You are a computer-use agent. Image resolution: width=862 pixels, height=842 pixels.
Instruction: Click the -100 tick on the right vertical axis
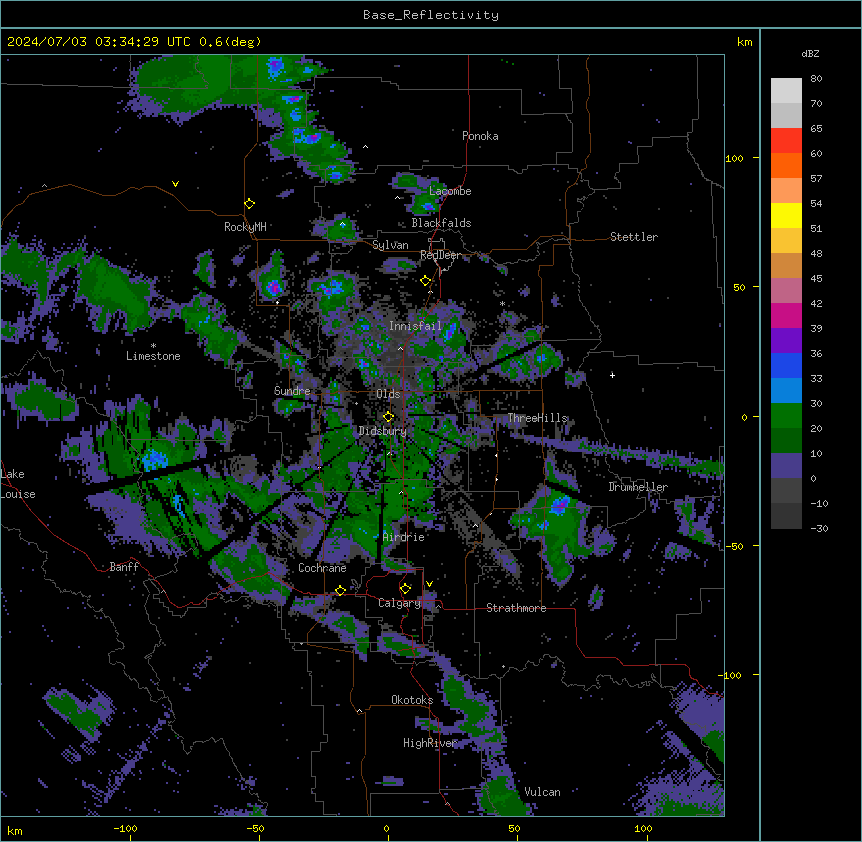(730, 675)
